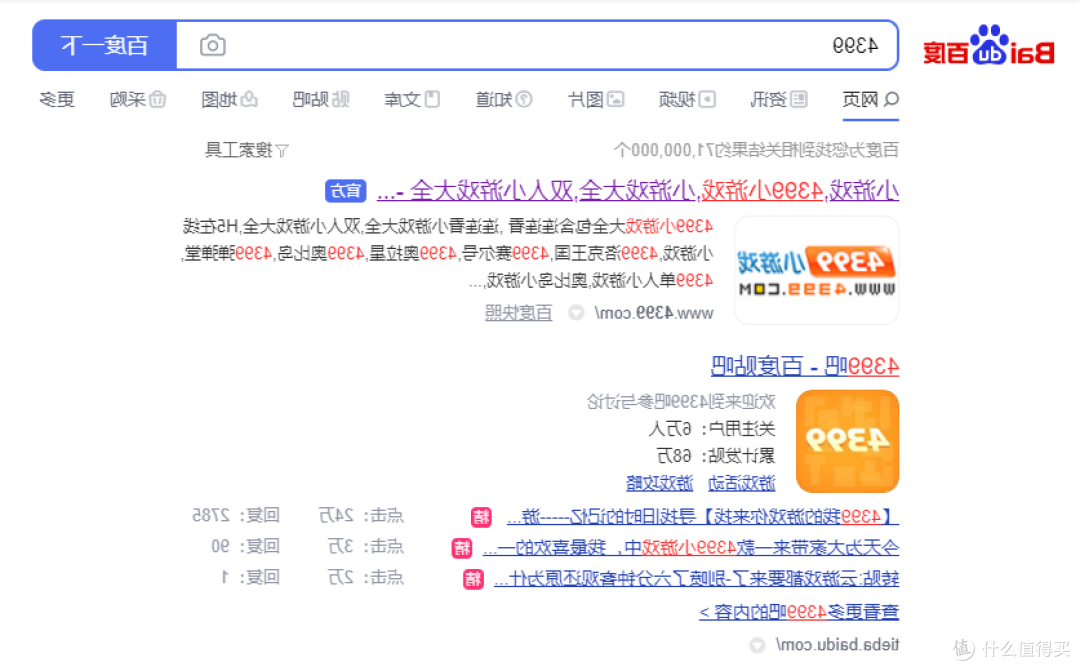Open post 转贴:云游戏都要来了

click(696, 579)
